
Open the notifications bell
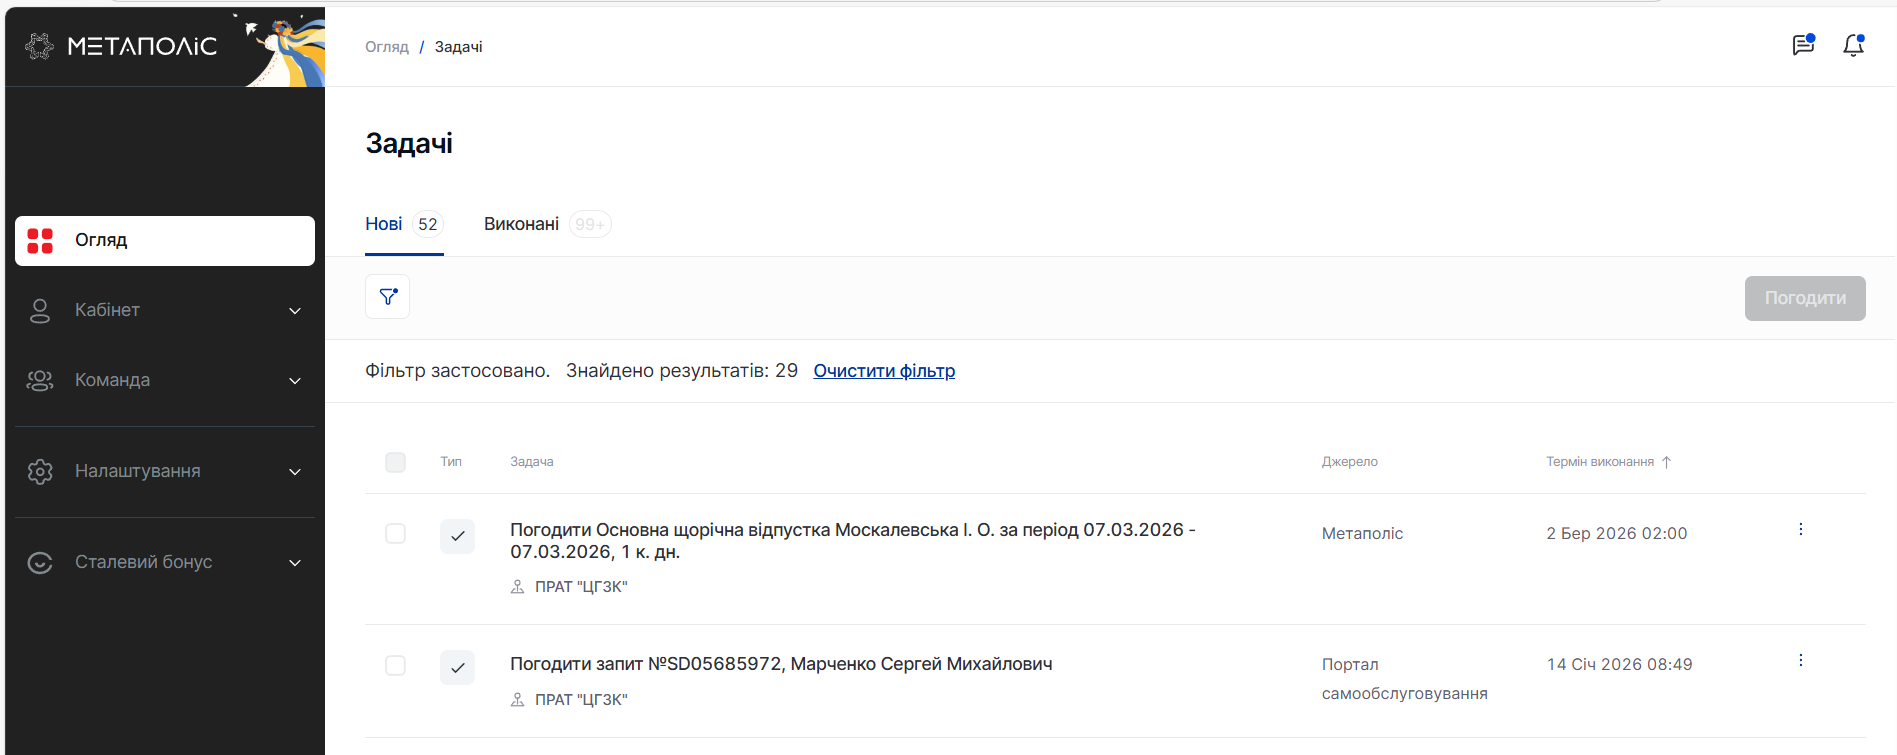click(1853, 45)
